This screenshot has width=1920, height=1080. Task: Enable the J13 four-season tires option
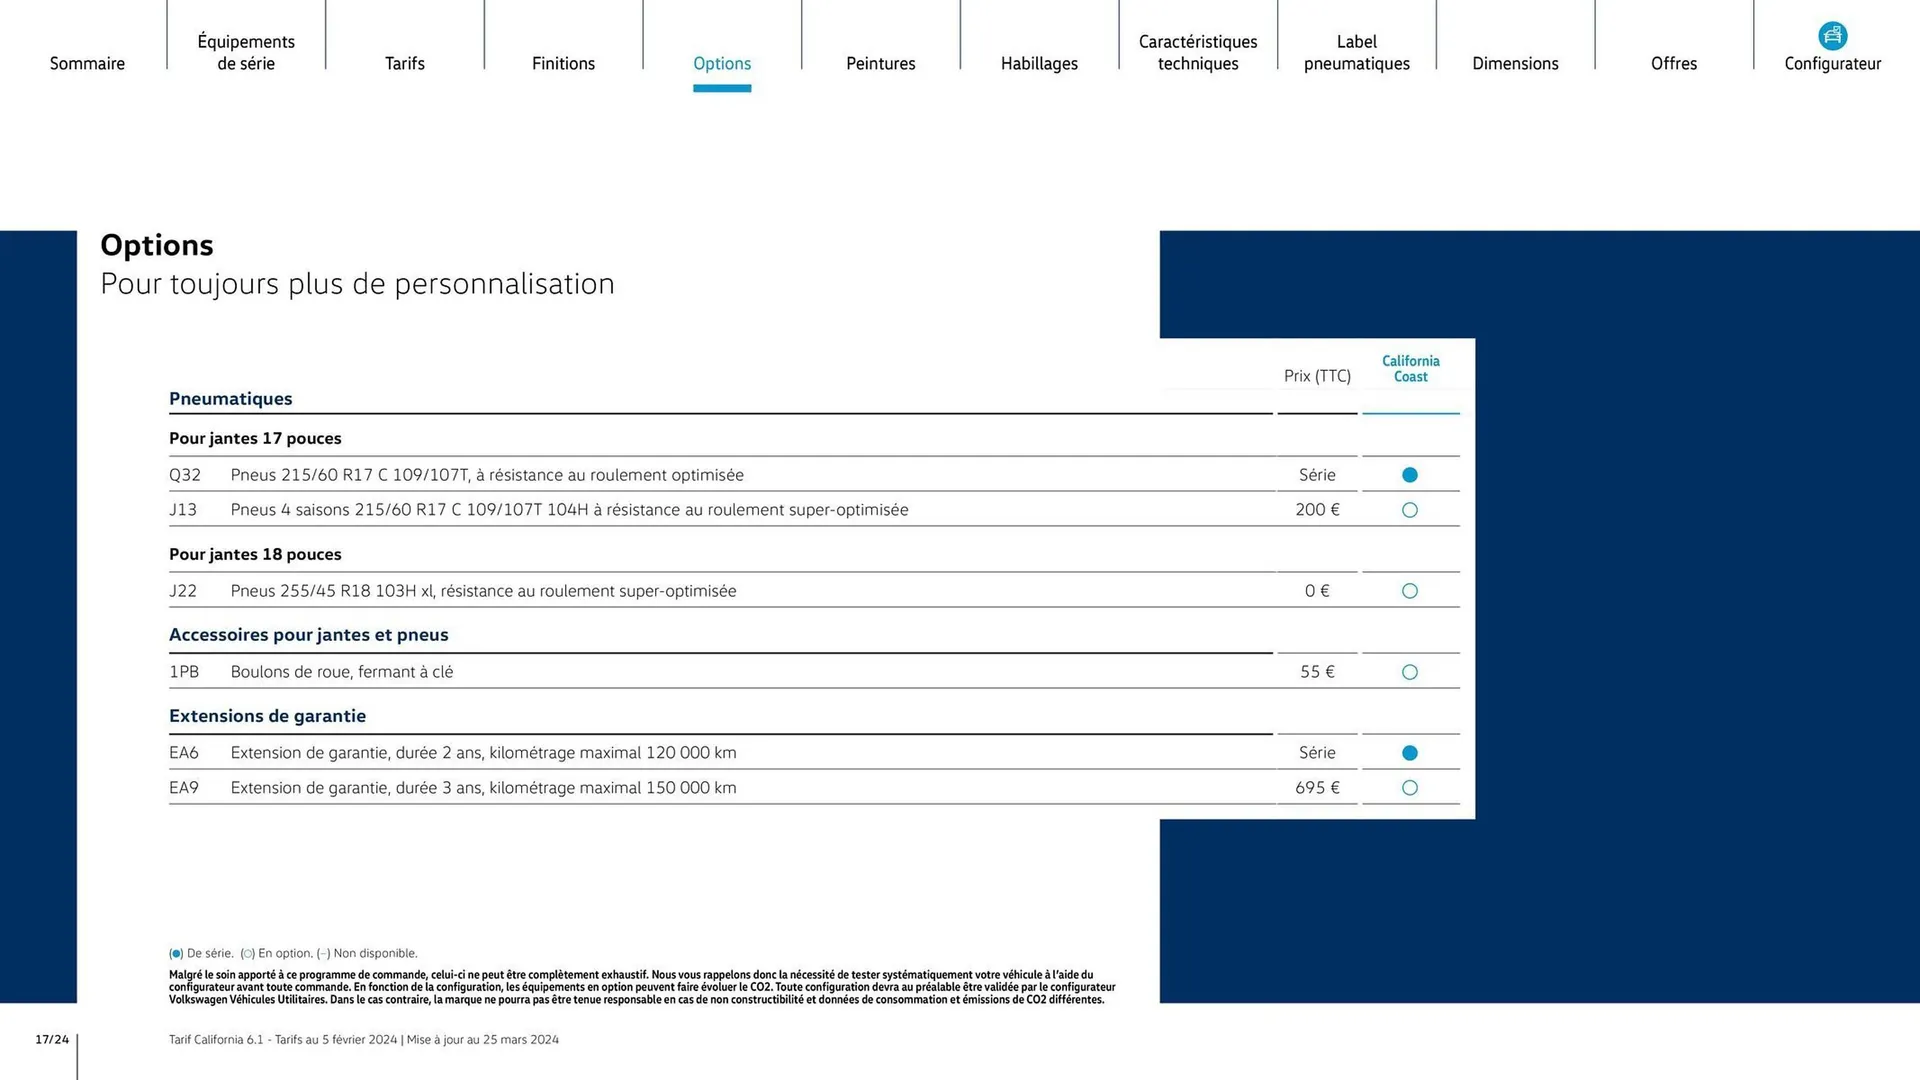tap(1410, 510)
